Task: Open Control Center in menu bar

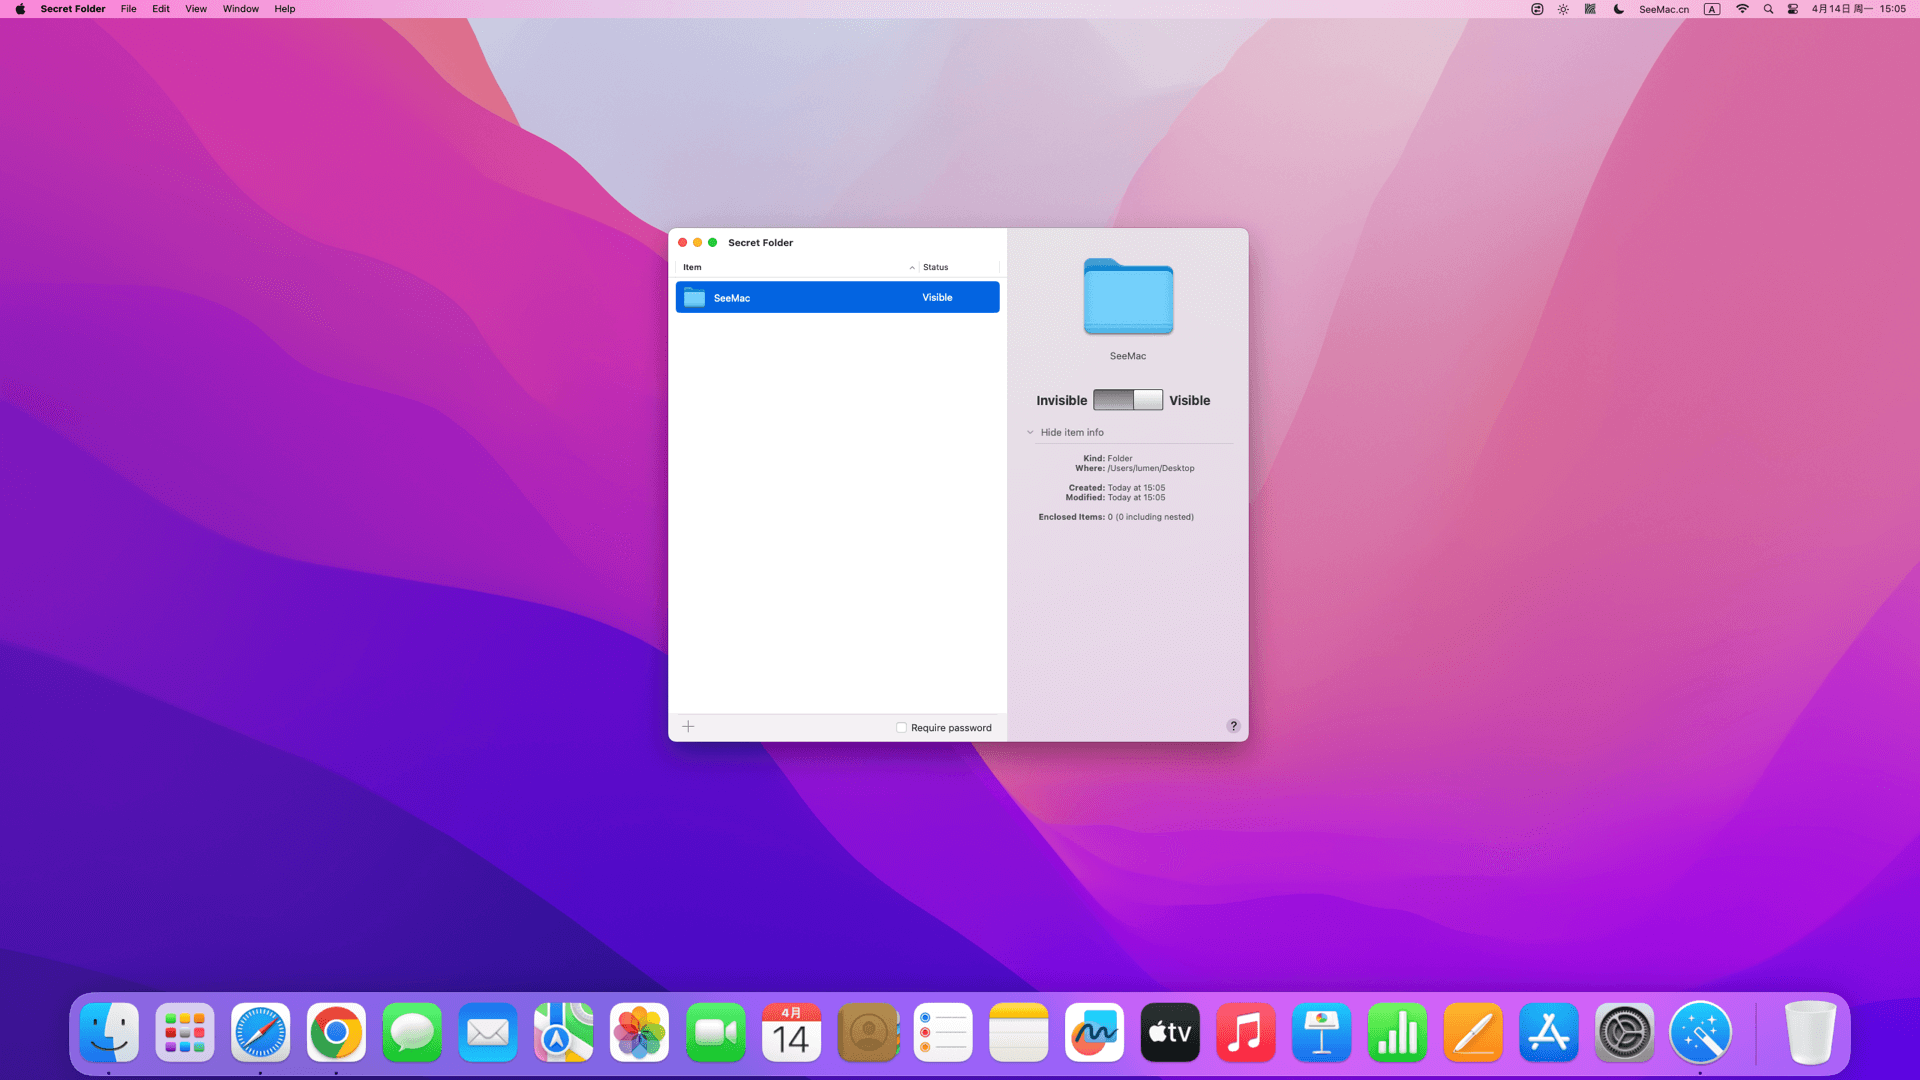Action: (1793, 9)
